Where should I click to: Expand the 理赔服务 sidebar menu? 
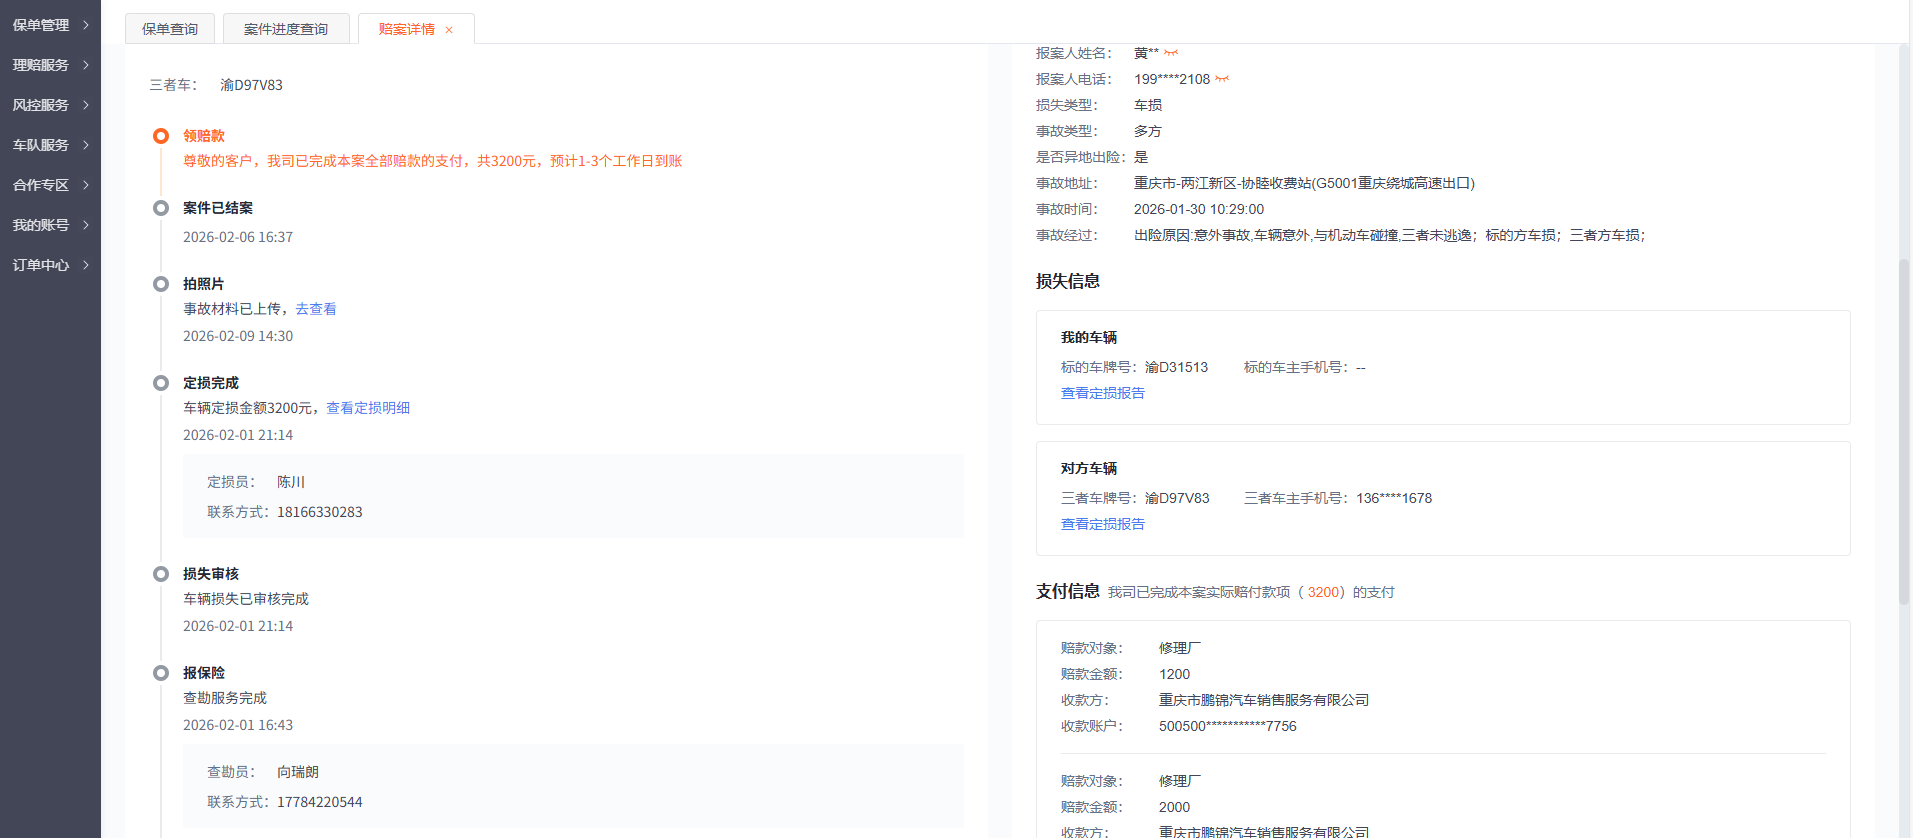click(50, 65)
